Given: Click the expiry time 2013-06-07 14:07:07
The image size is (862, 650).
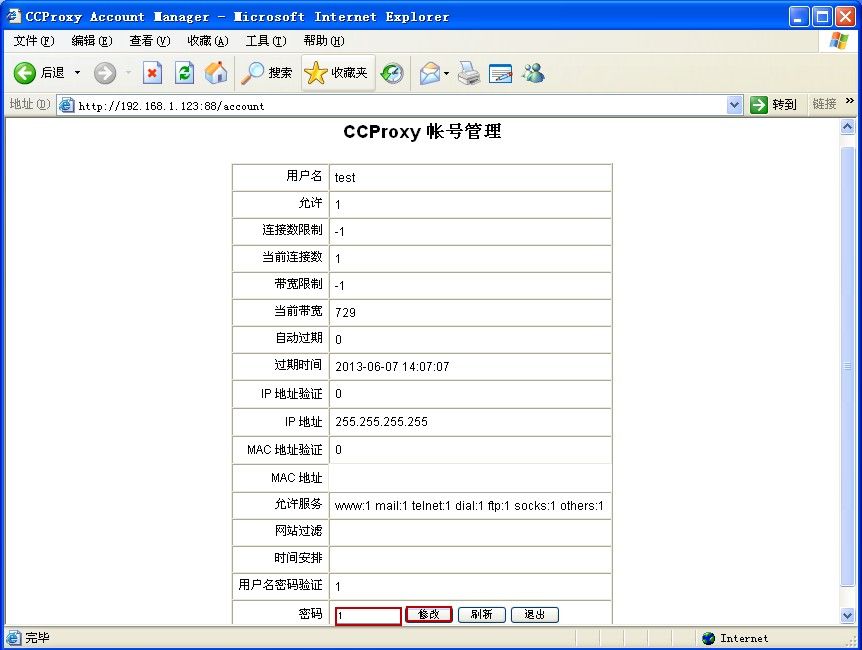Looking at the screenshot, I should tap(393, 367).
